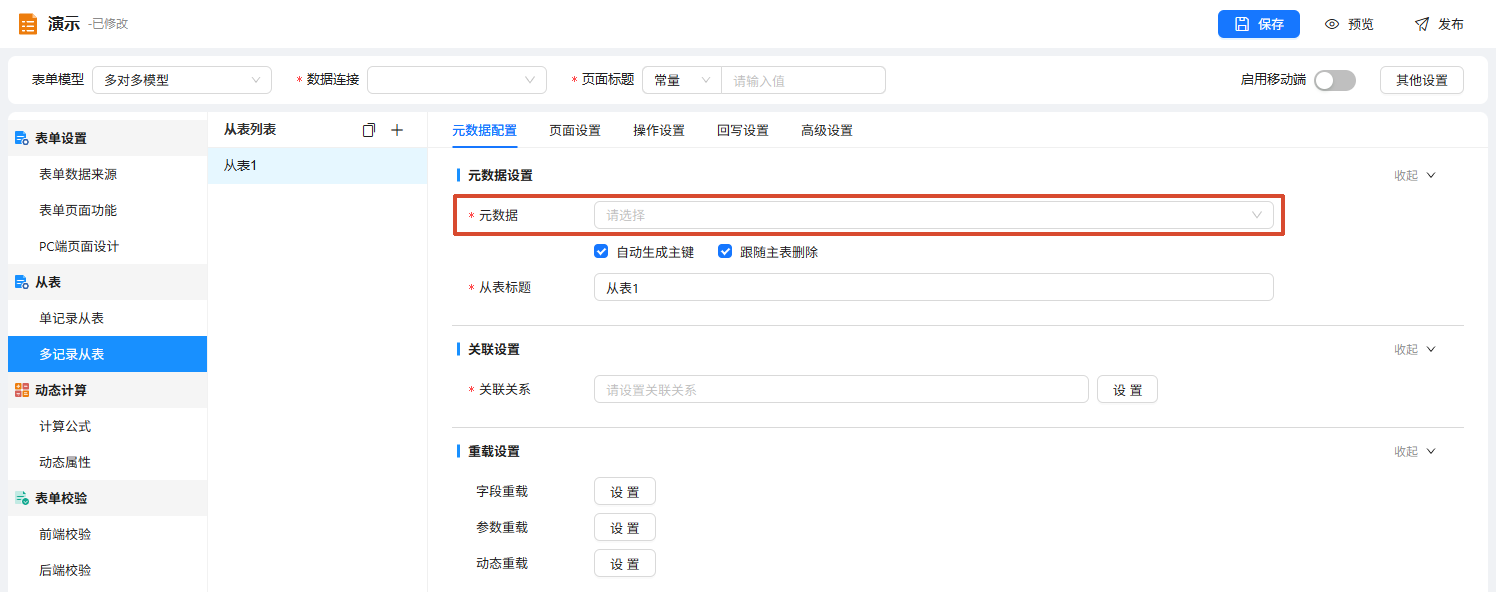This screenshot has width=1496, height=592.
Task: Uncheck the 跟随主表删除 checkbox
Action: click(725, 252)
